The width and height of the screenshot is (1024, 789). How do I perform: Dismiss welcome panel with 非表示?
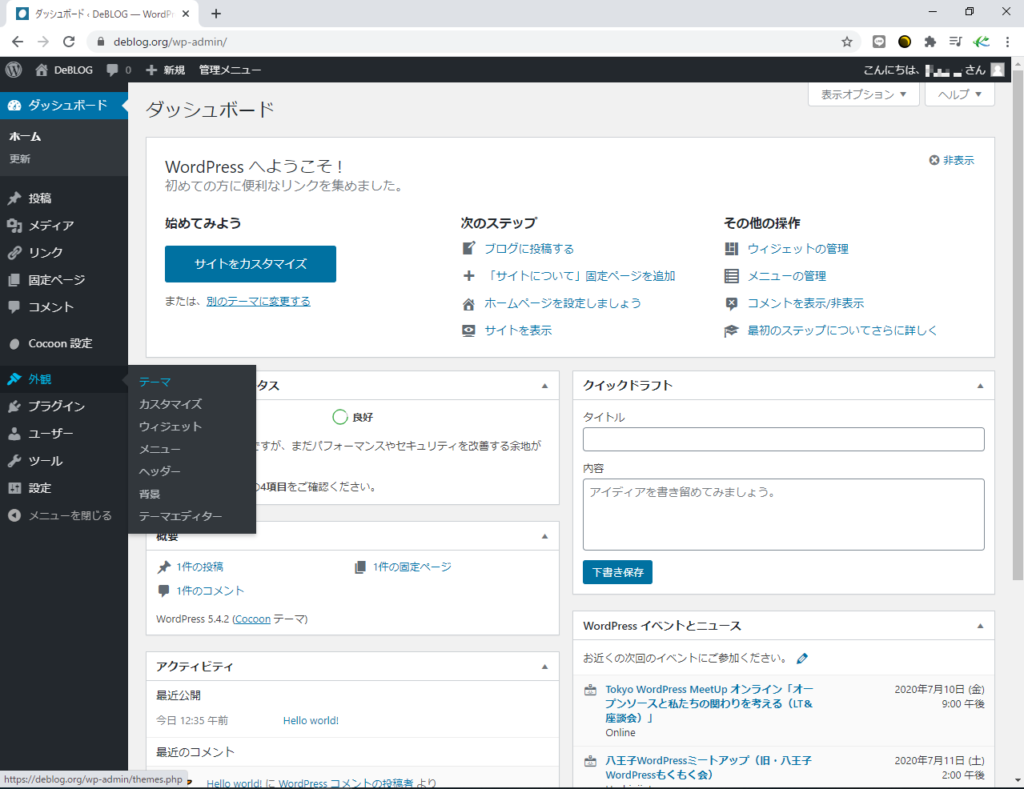tap(952, 160)
